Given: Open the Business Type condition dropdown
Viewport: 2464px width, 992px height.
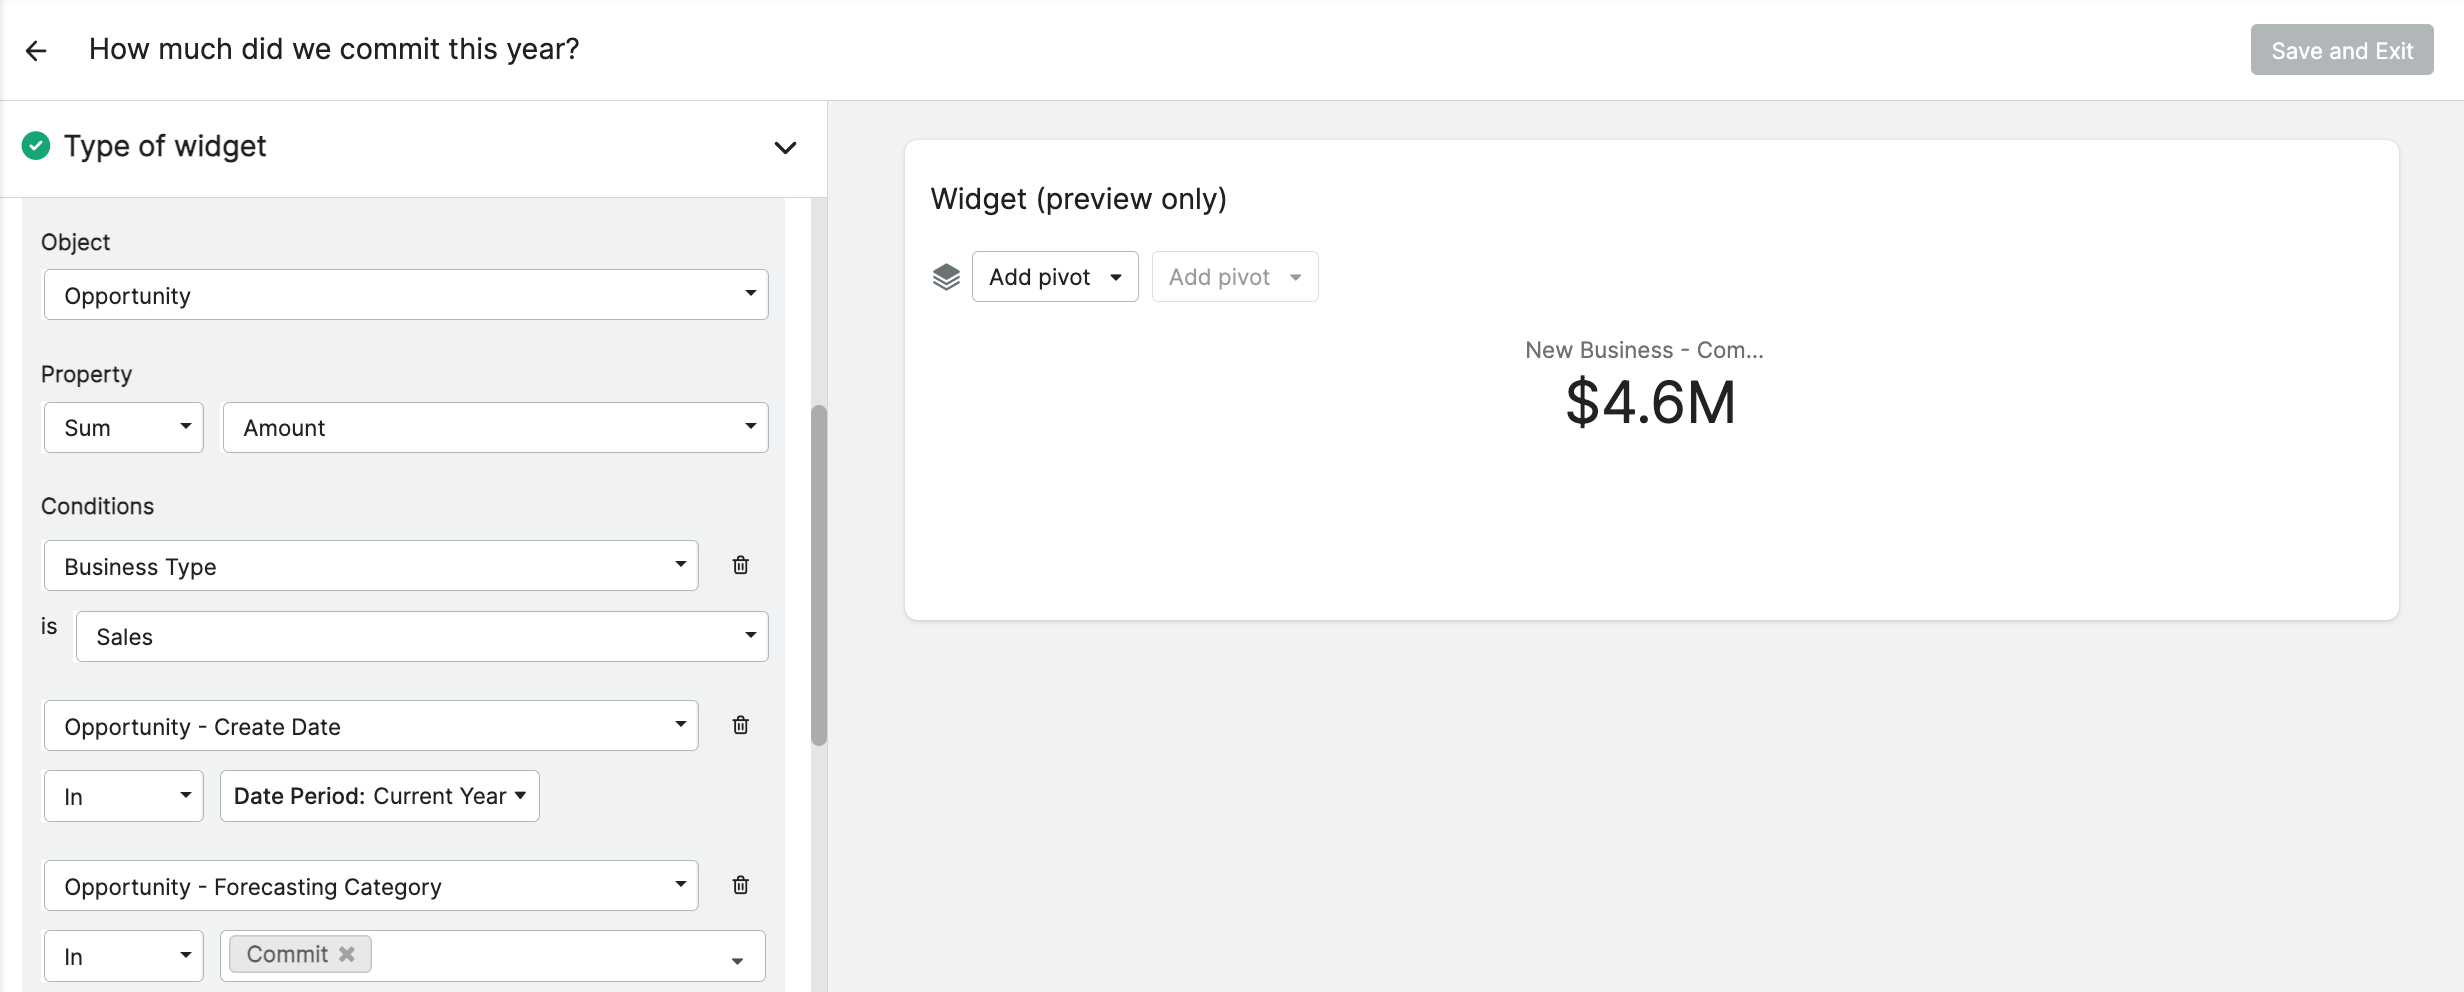Looking at the screenshot, I should pyautogui.click(x=371, y=566).
